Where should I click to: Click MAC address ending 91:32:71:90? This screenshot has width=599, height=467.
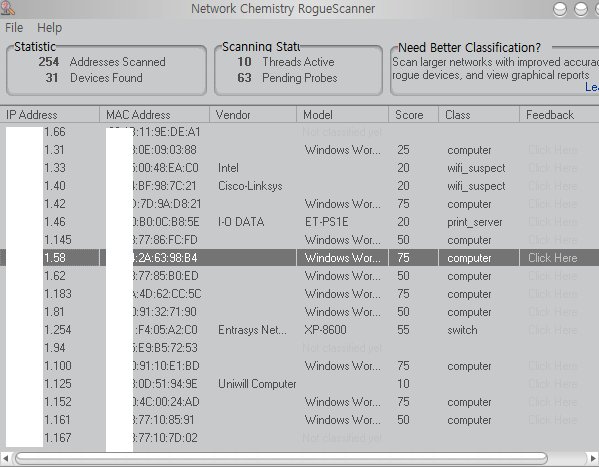click(x=165, y=312)
